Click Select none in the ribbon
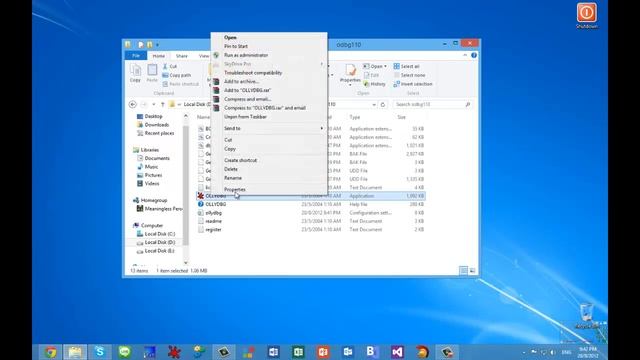 pos(409,75)
